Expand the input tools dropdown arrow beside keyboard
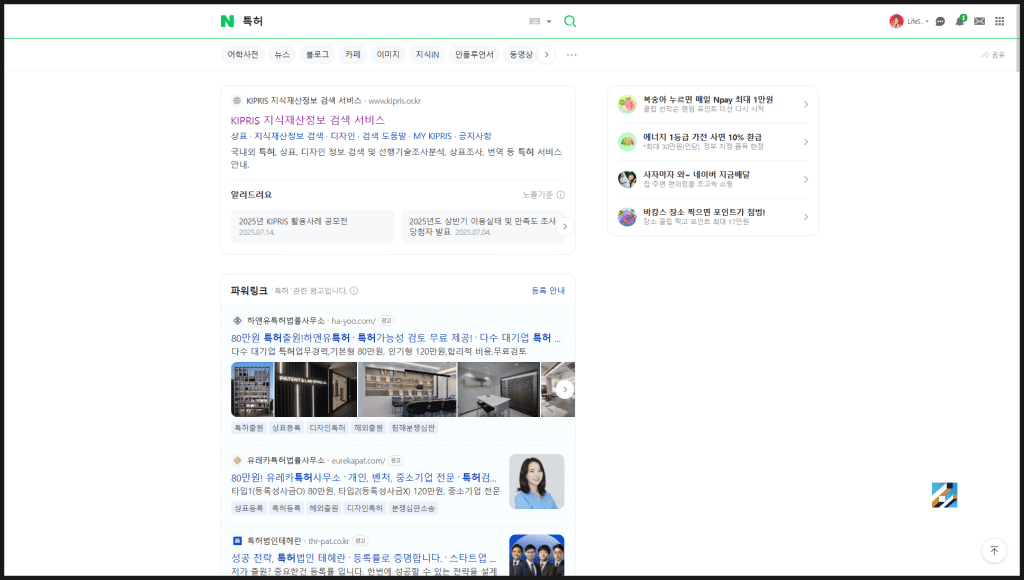The width and height of the screenshot is (1024, 580). 549,21
